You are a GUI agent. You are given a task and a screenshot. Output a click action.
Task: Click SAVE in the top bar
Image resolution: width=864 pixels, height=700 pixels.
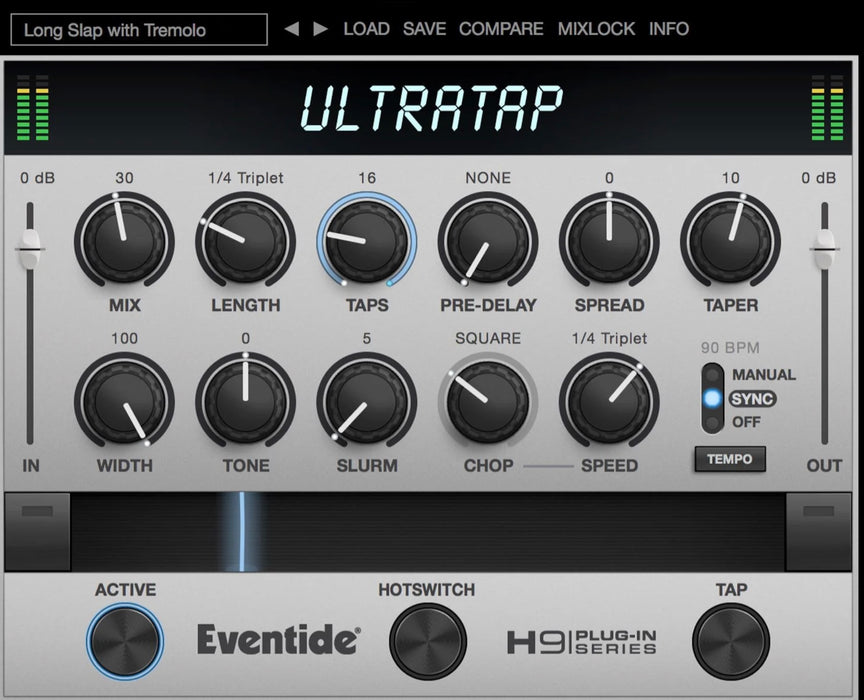pos(424,29)
